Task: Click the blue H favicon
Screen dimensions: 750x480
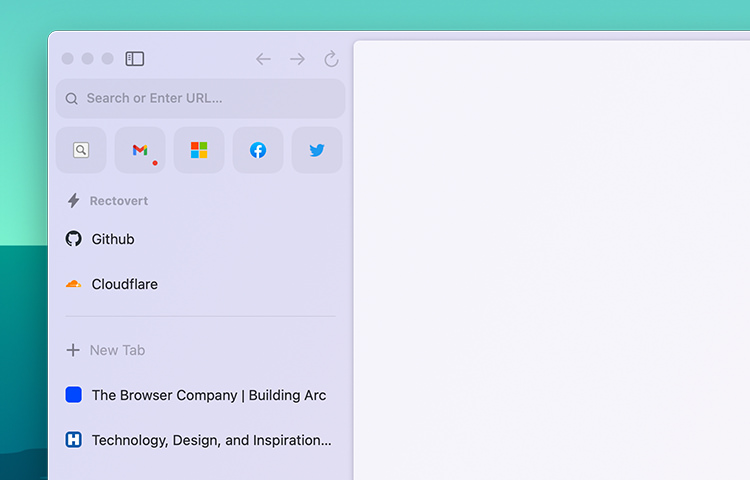Action: [x=74, y=440]
